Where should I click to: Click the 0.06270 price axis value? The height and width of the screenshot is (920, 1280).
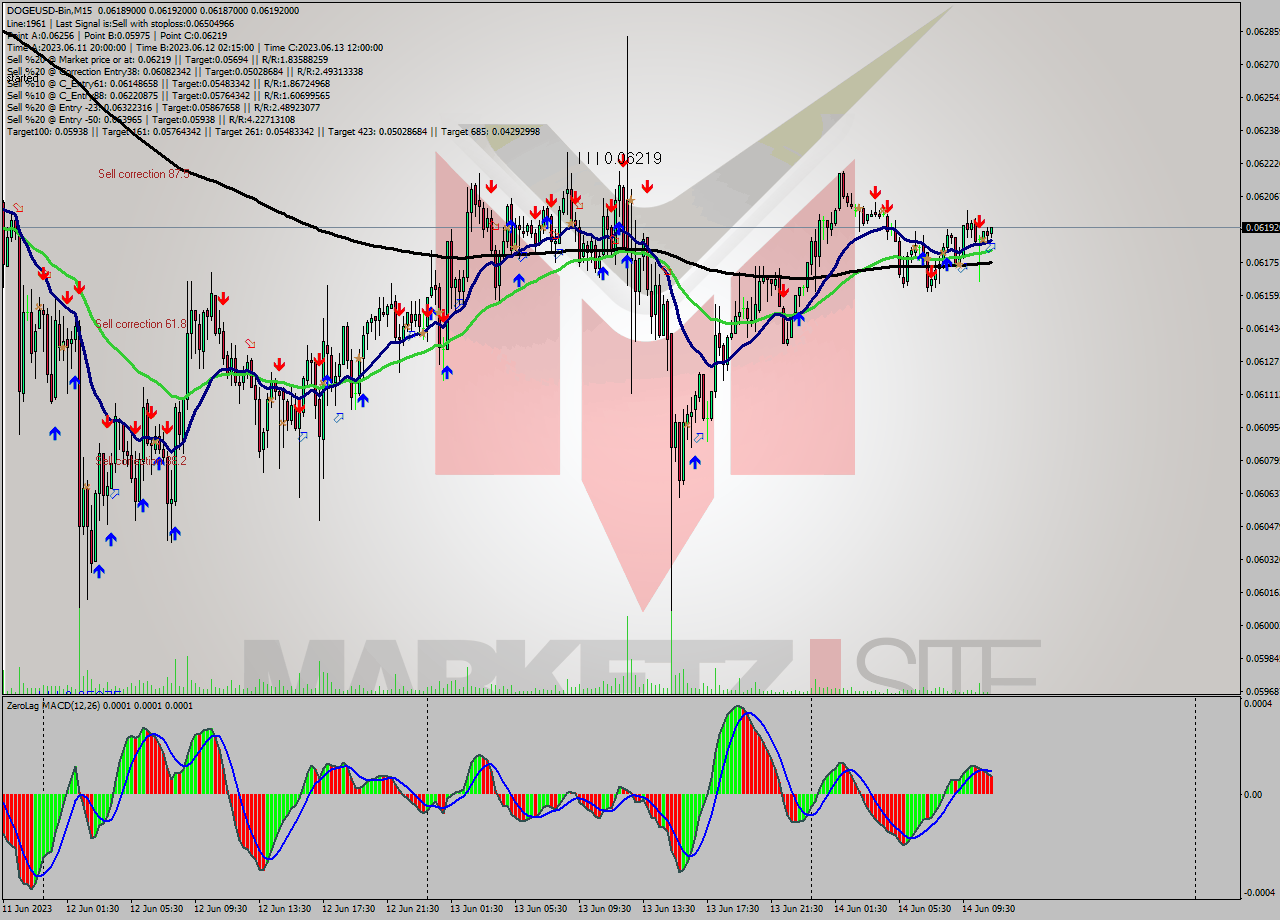click(1262, 64)
